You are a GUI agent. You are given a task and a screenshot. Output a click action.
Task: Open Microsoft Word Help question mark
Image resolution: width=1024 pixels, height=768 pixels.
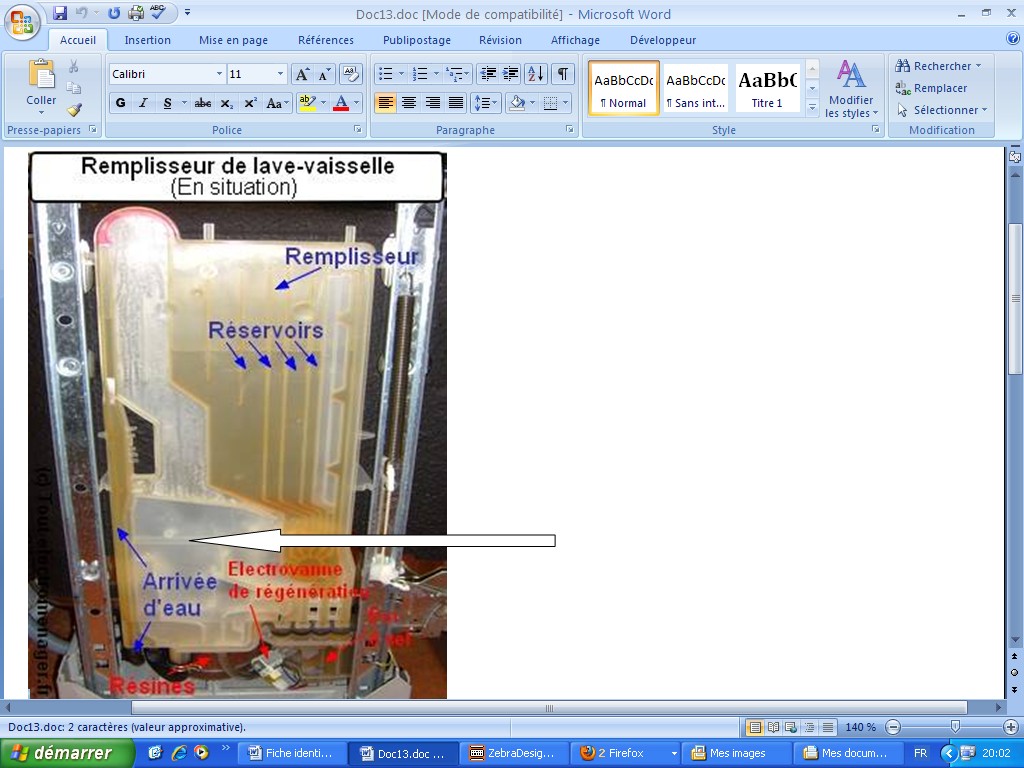coord(1013,39)
